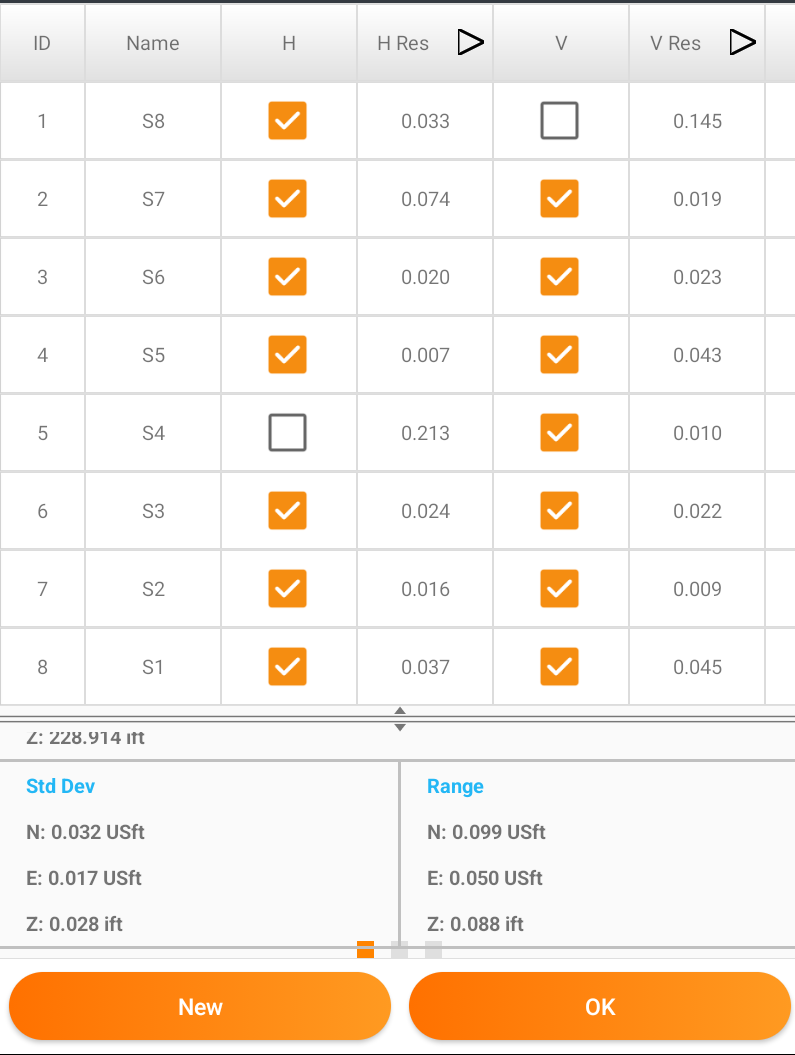The image size is (795, 1055).
Task: Select the third gray page indicator
Action: (434, 949)
